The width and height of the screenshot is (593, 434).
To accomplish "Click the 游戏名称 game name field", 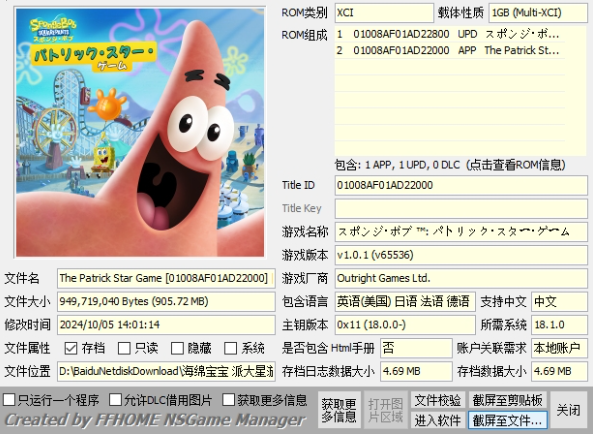I will click(x=461, y=231).
